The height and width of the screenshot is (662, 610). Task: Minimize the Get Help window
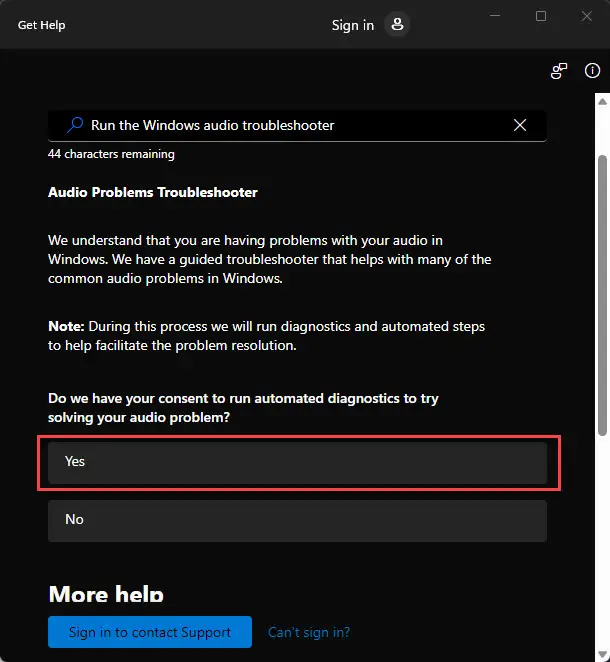point(495,16)
